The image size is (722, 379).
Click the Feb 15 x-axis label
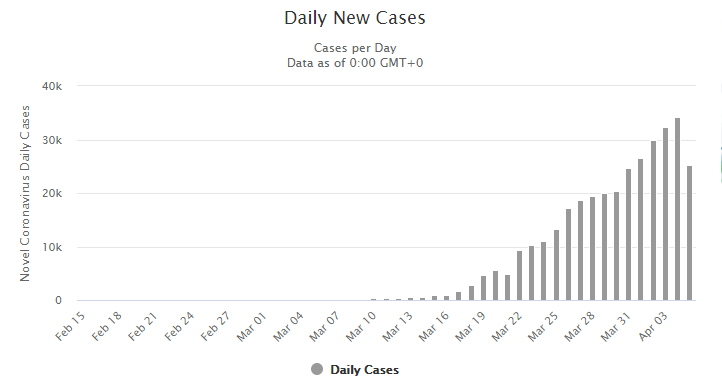point(70,326)
